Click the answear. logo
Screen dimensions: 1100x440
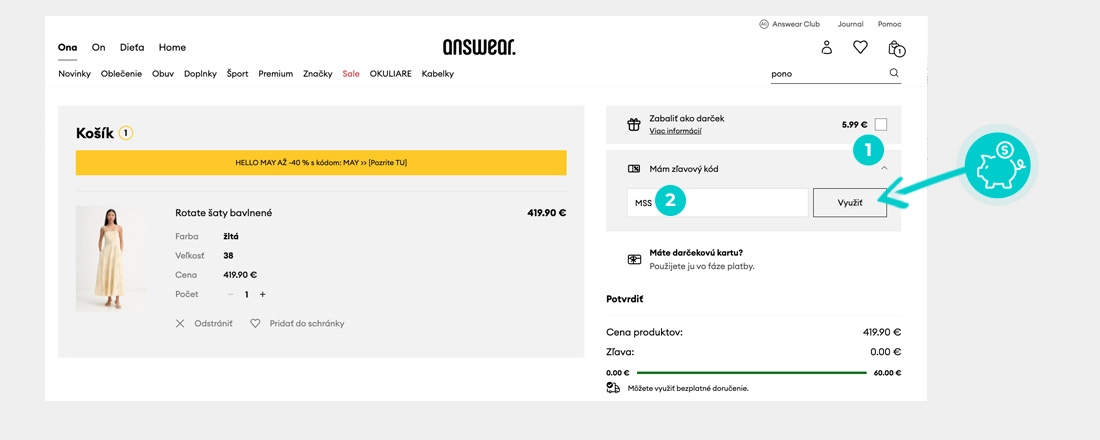click(x=479, y=48)
